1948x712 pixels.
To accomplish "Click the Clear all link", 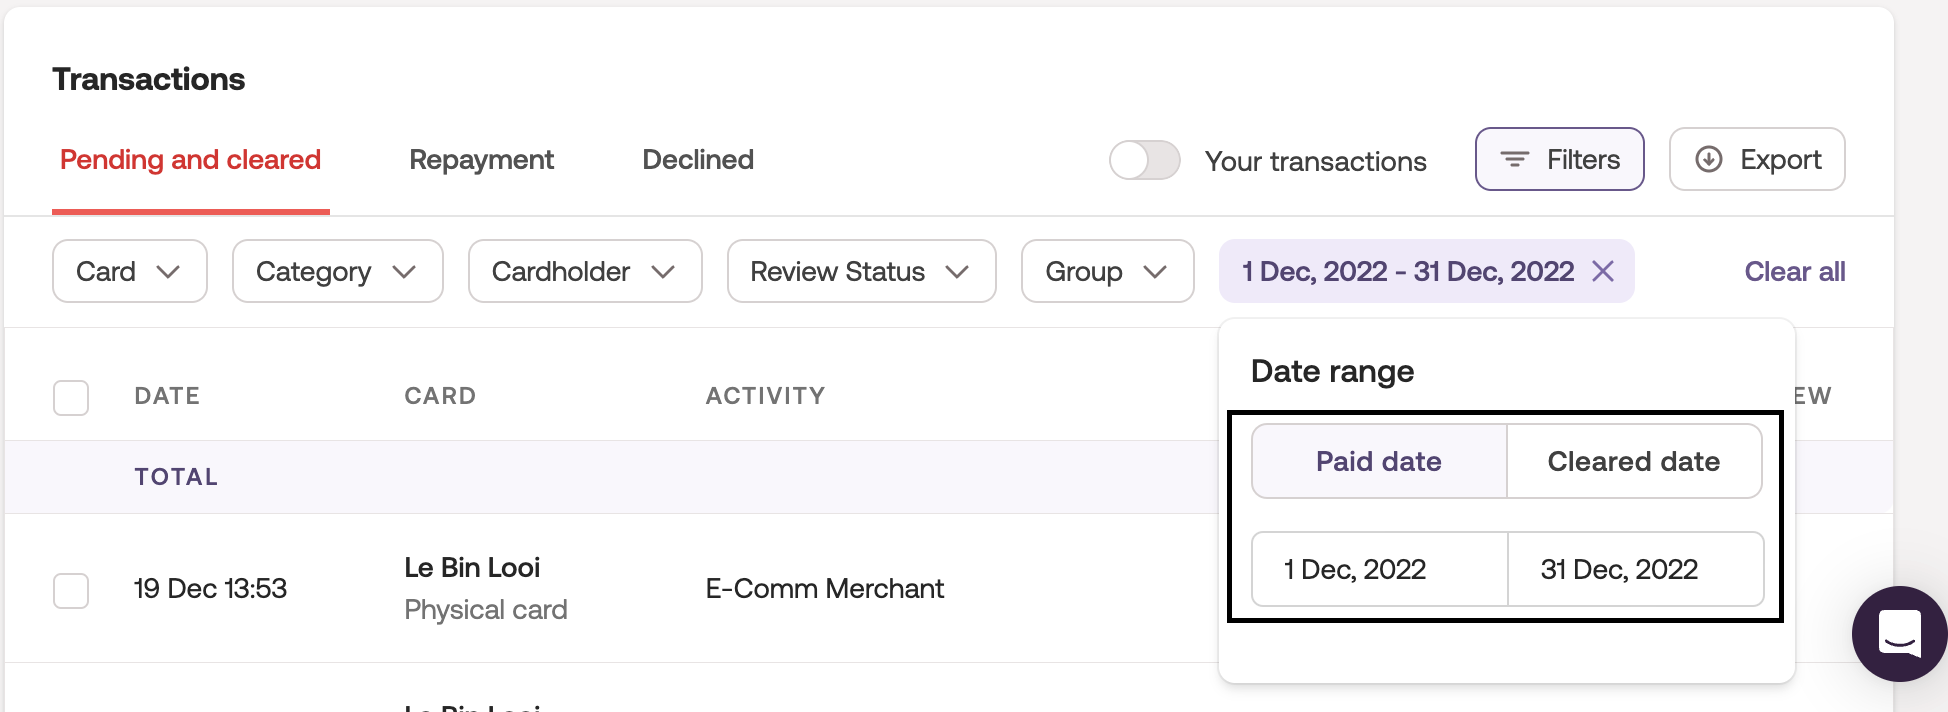I will [x=1794, y=271].
